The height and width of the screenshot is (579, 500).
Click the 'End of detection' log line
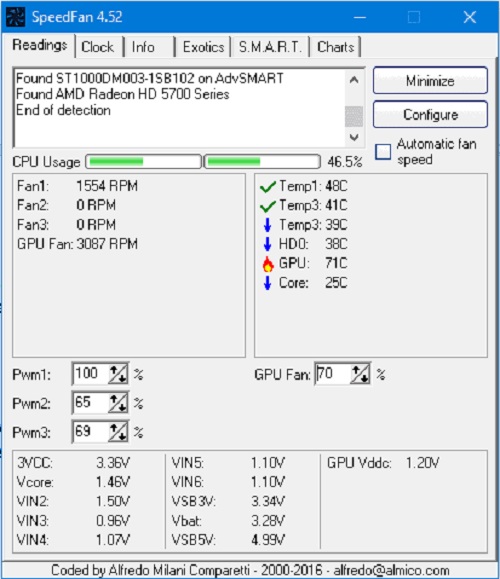tap(63, 110)
